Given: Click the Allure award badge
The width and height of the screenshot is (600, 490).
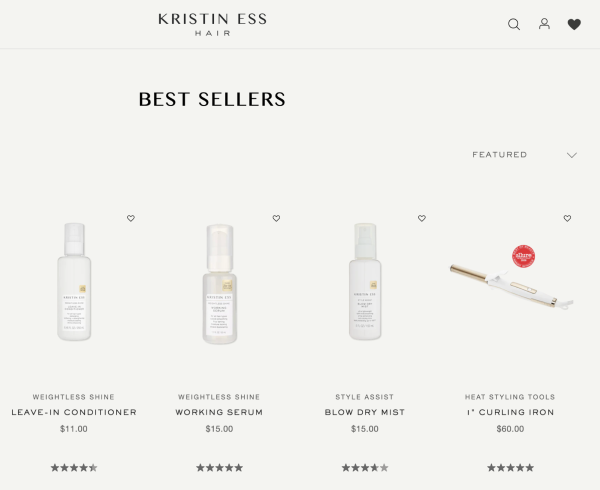Looking at the screenshot, I should [x=523, y=256].
